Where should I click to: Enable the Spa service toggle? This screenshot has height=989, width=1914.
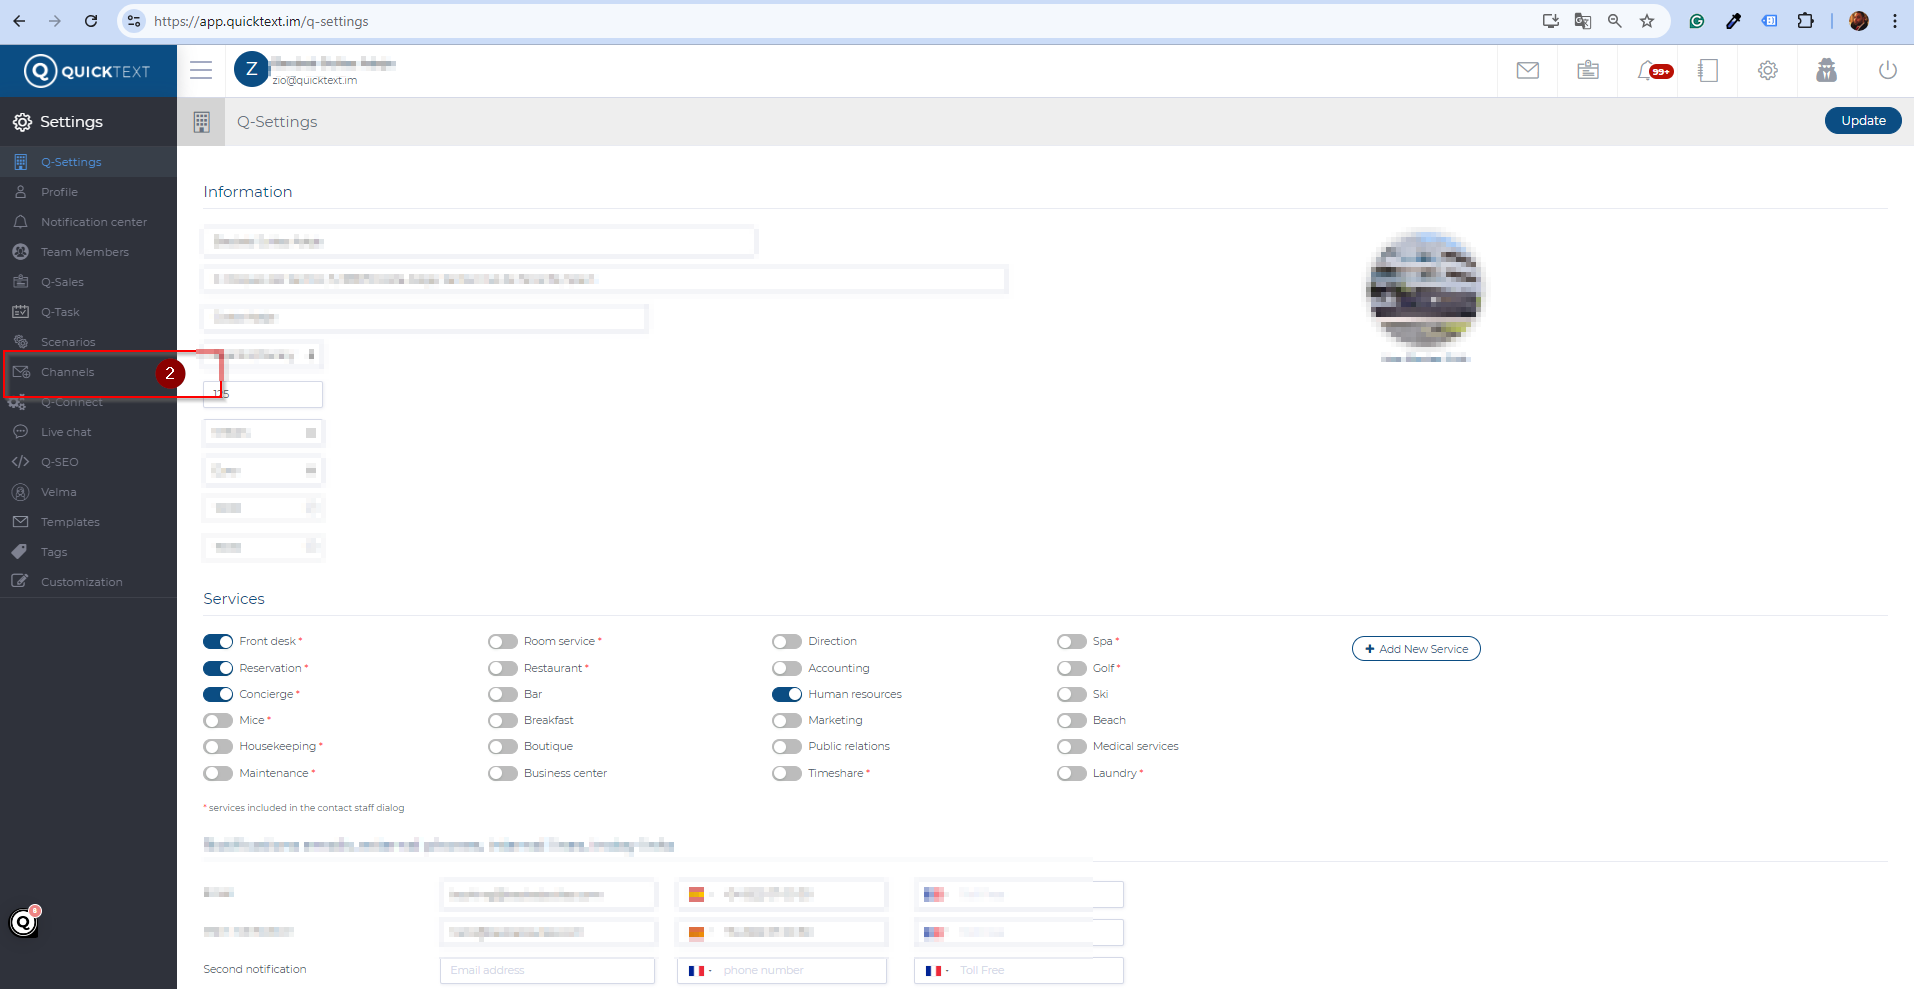click(1071, 642)
